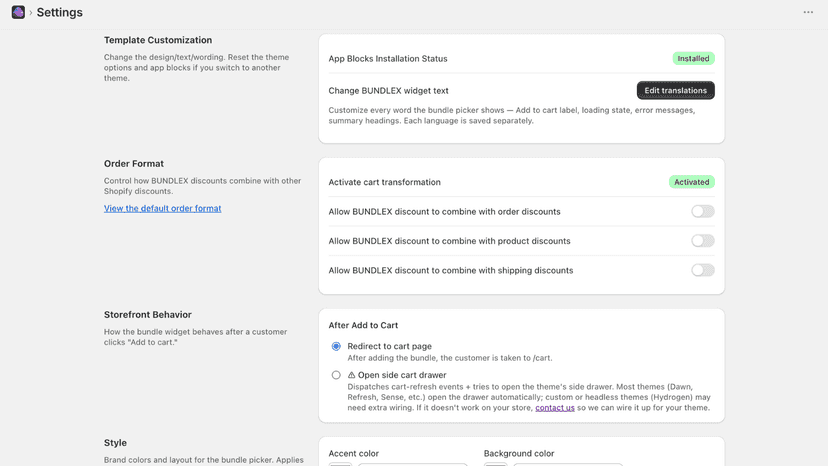The width and height of the screenshot is (828, 466).
Task: Select Open side cart drawer option
Action: [x=336, y=375]
